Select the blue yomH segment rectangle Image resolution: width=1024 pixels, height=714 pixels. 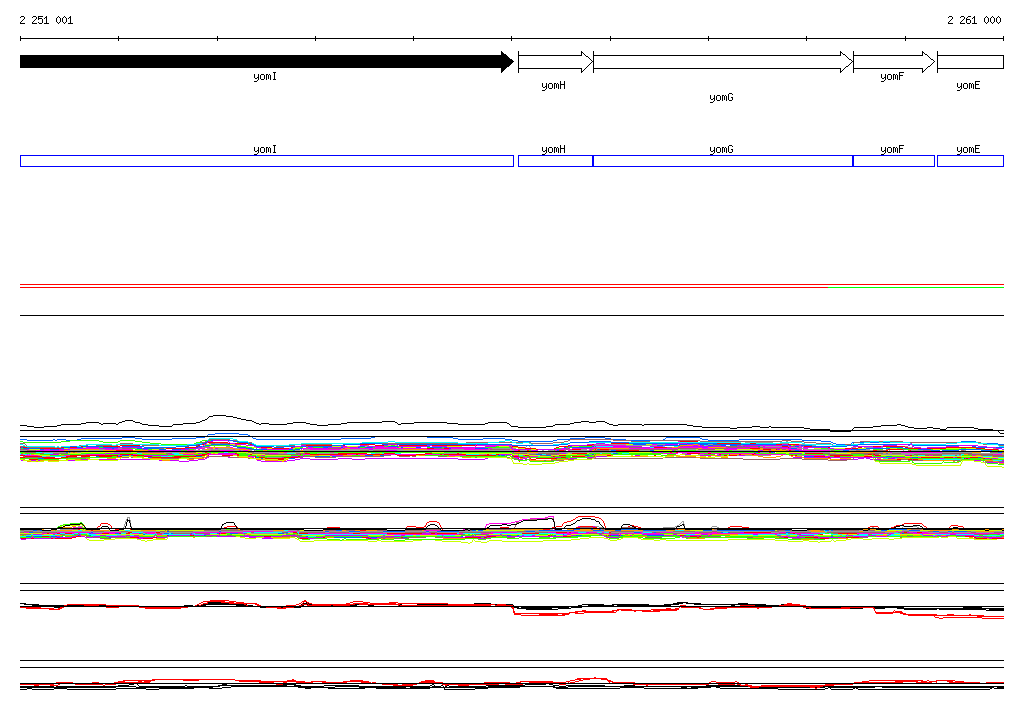click(x=556, y=161)
